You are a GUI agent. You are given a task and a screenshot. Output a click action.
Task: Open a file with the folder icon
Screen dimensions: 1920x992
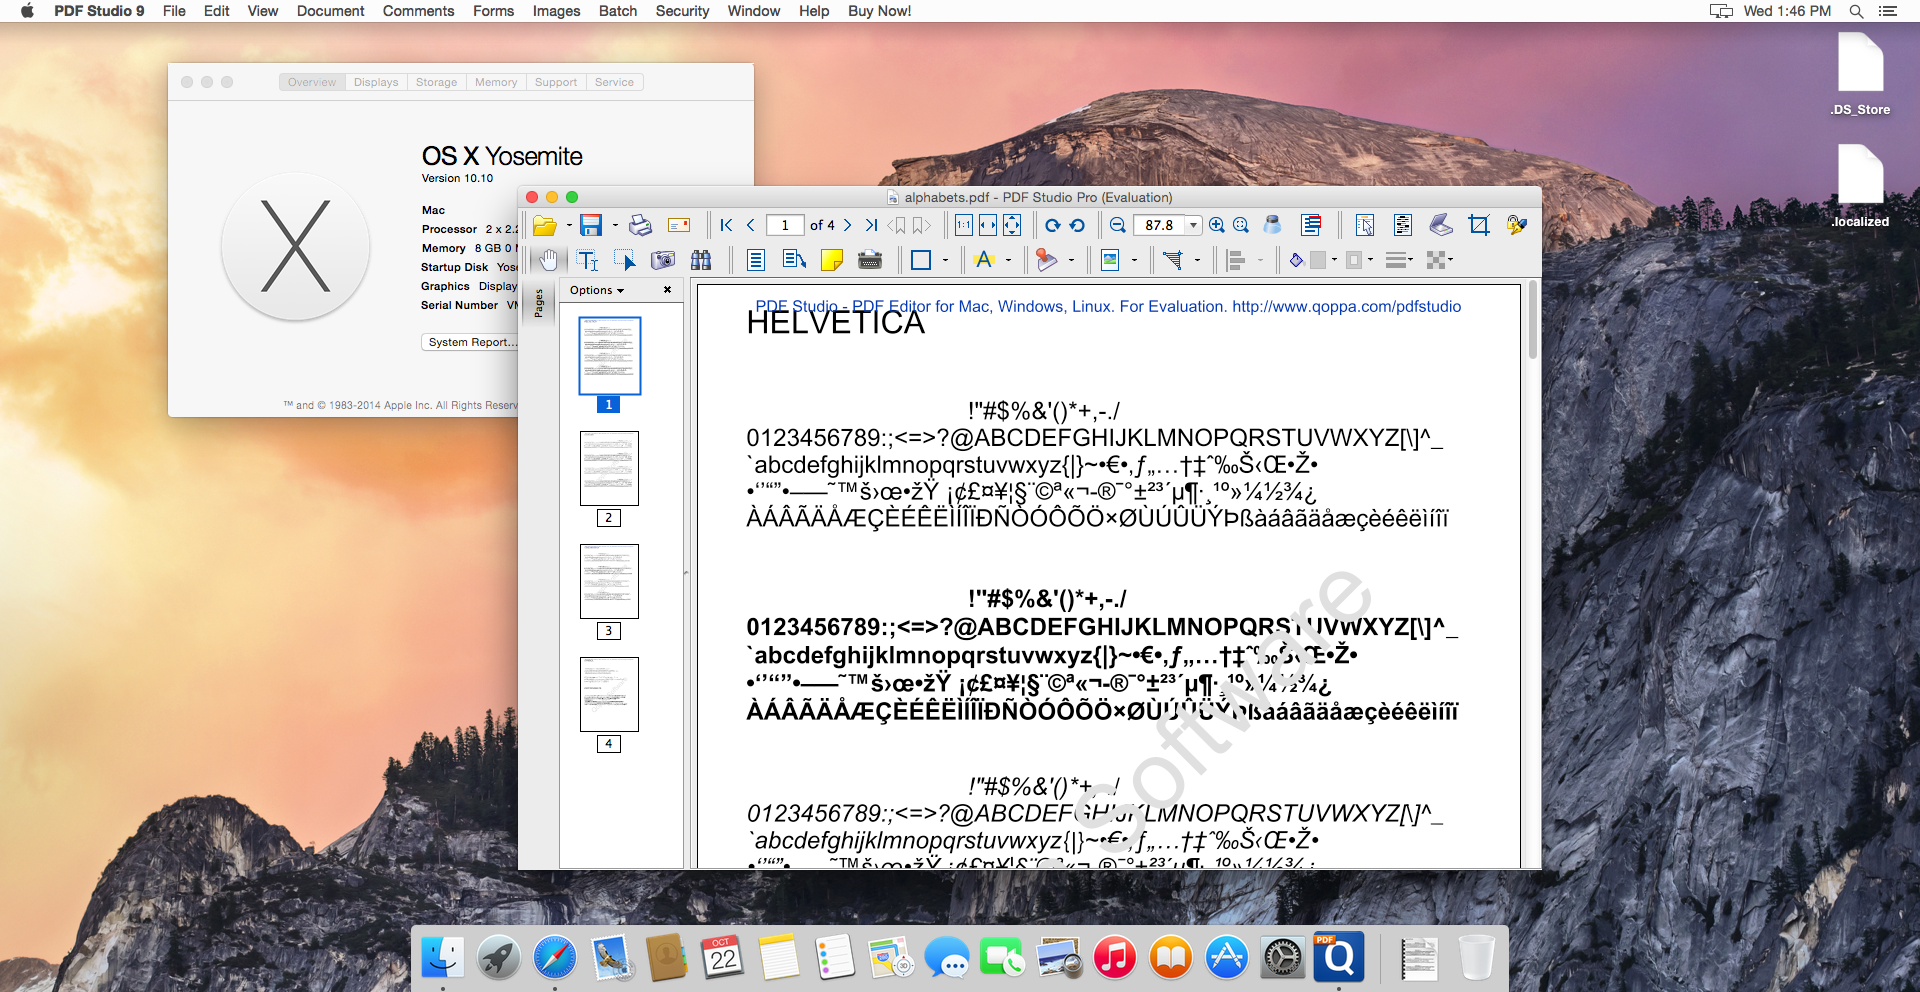[x=544, y=225]
